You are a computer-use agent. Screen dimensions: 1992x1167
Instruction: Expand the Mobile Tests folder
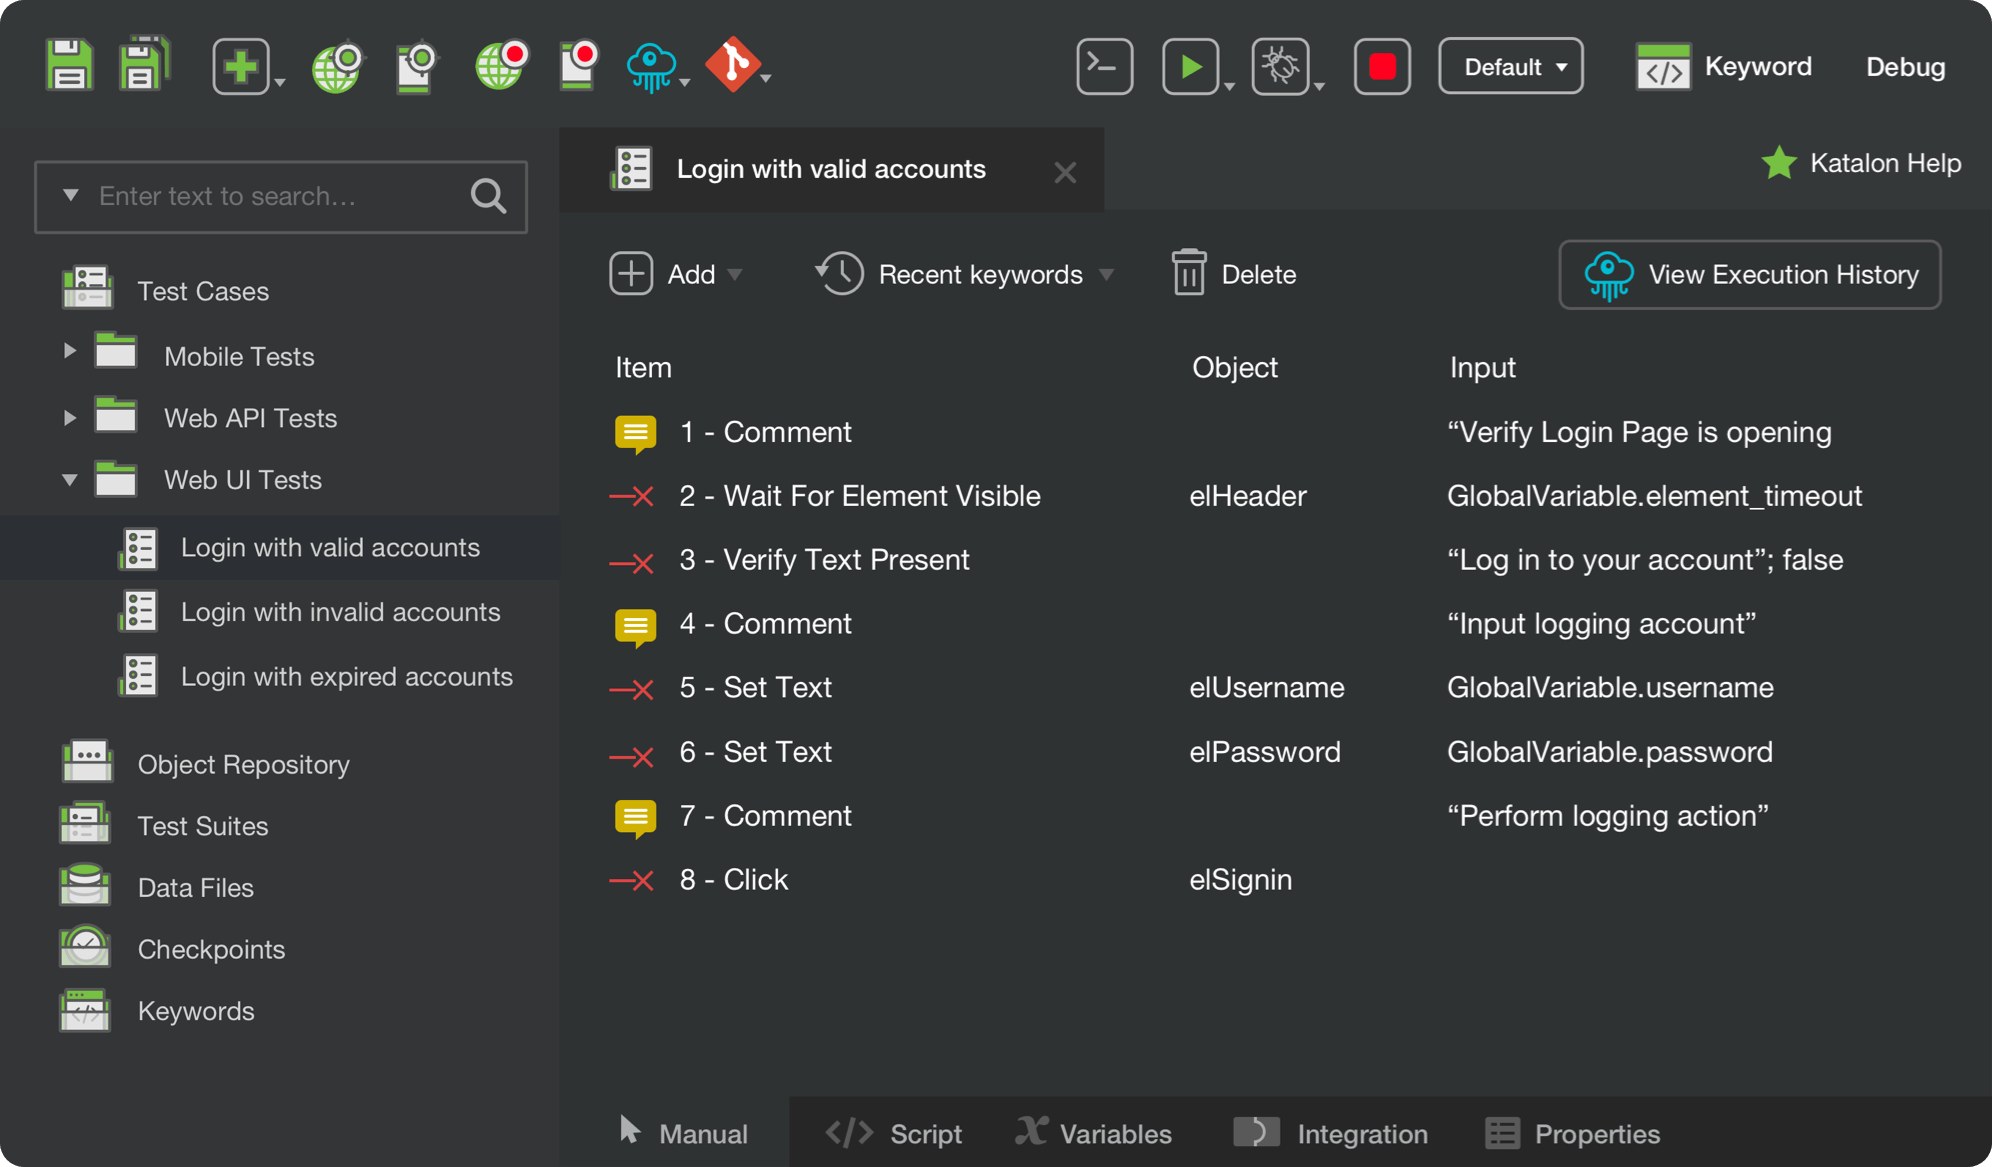pyautogui.click(x=69, y=352)
